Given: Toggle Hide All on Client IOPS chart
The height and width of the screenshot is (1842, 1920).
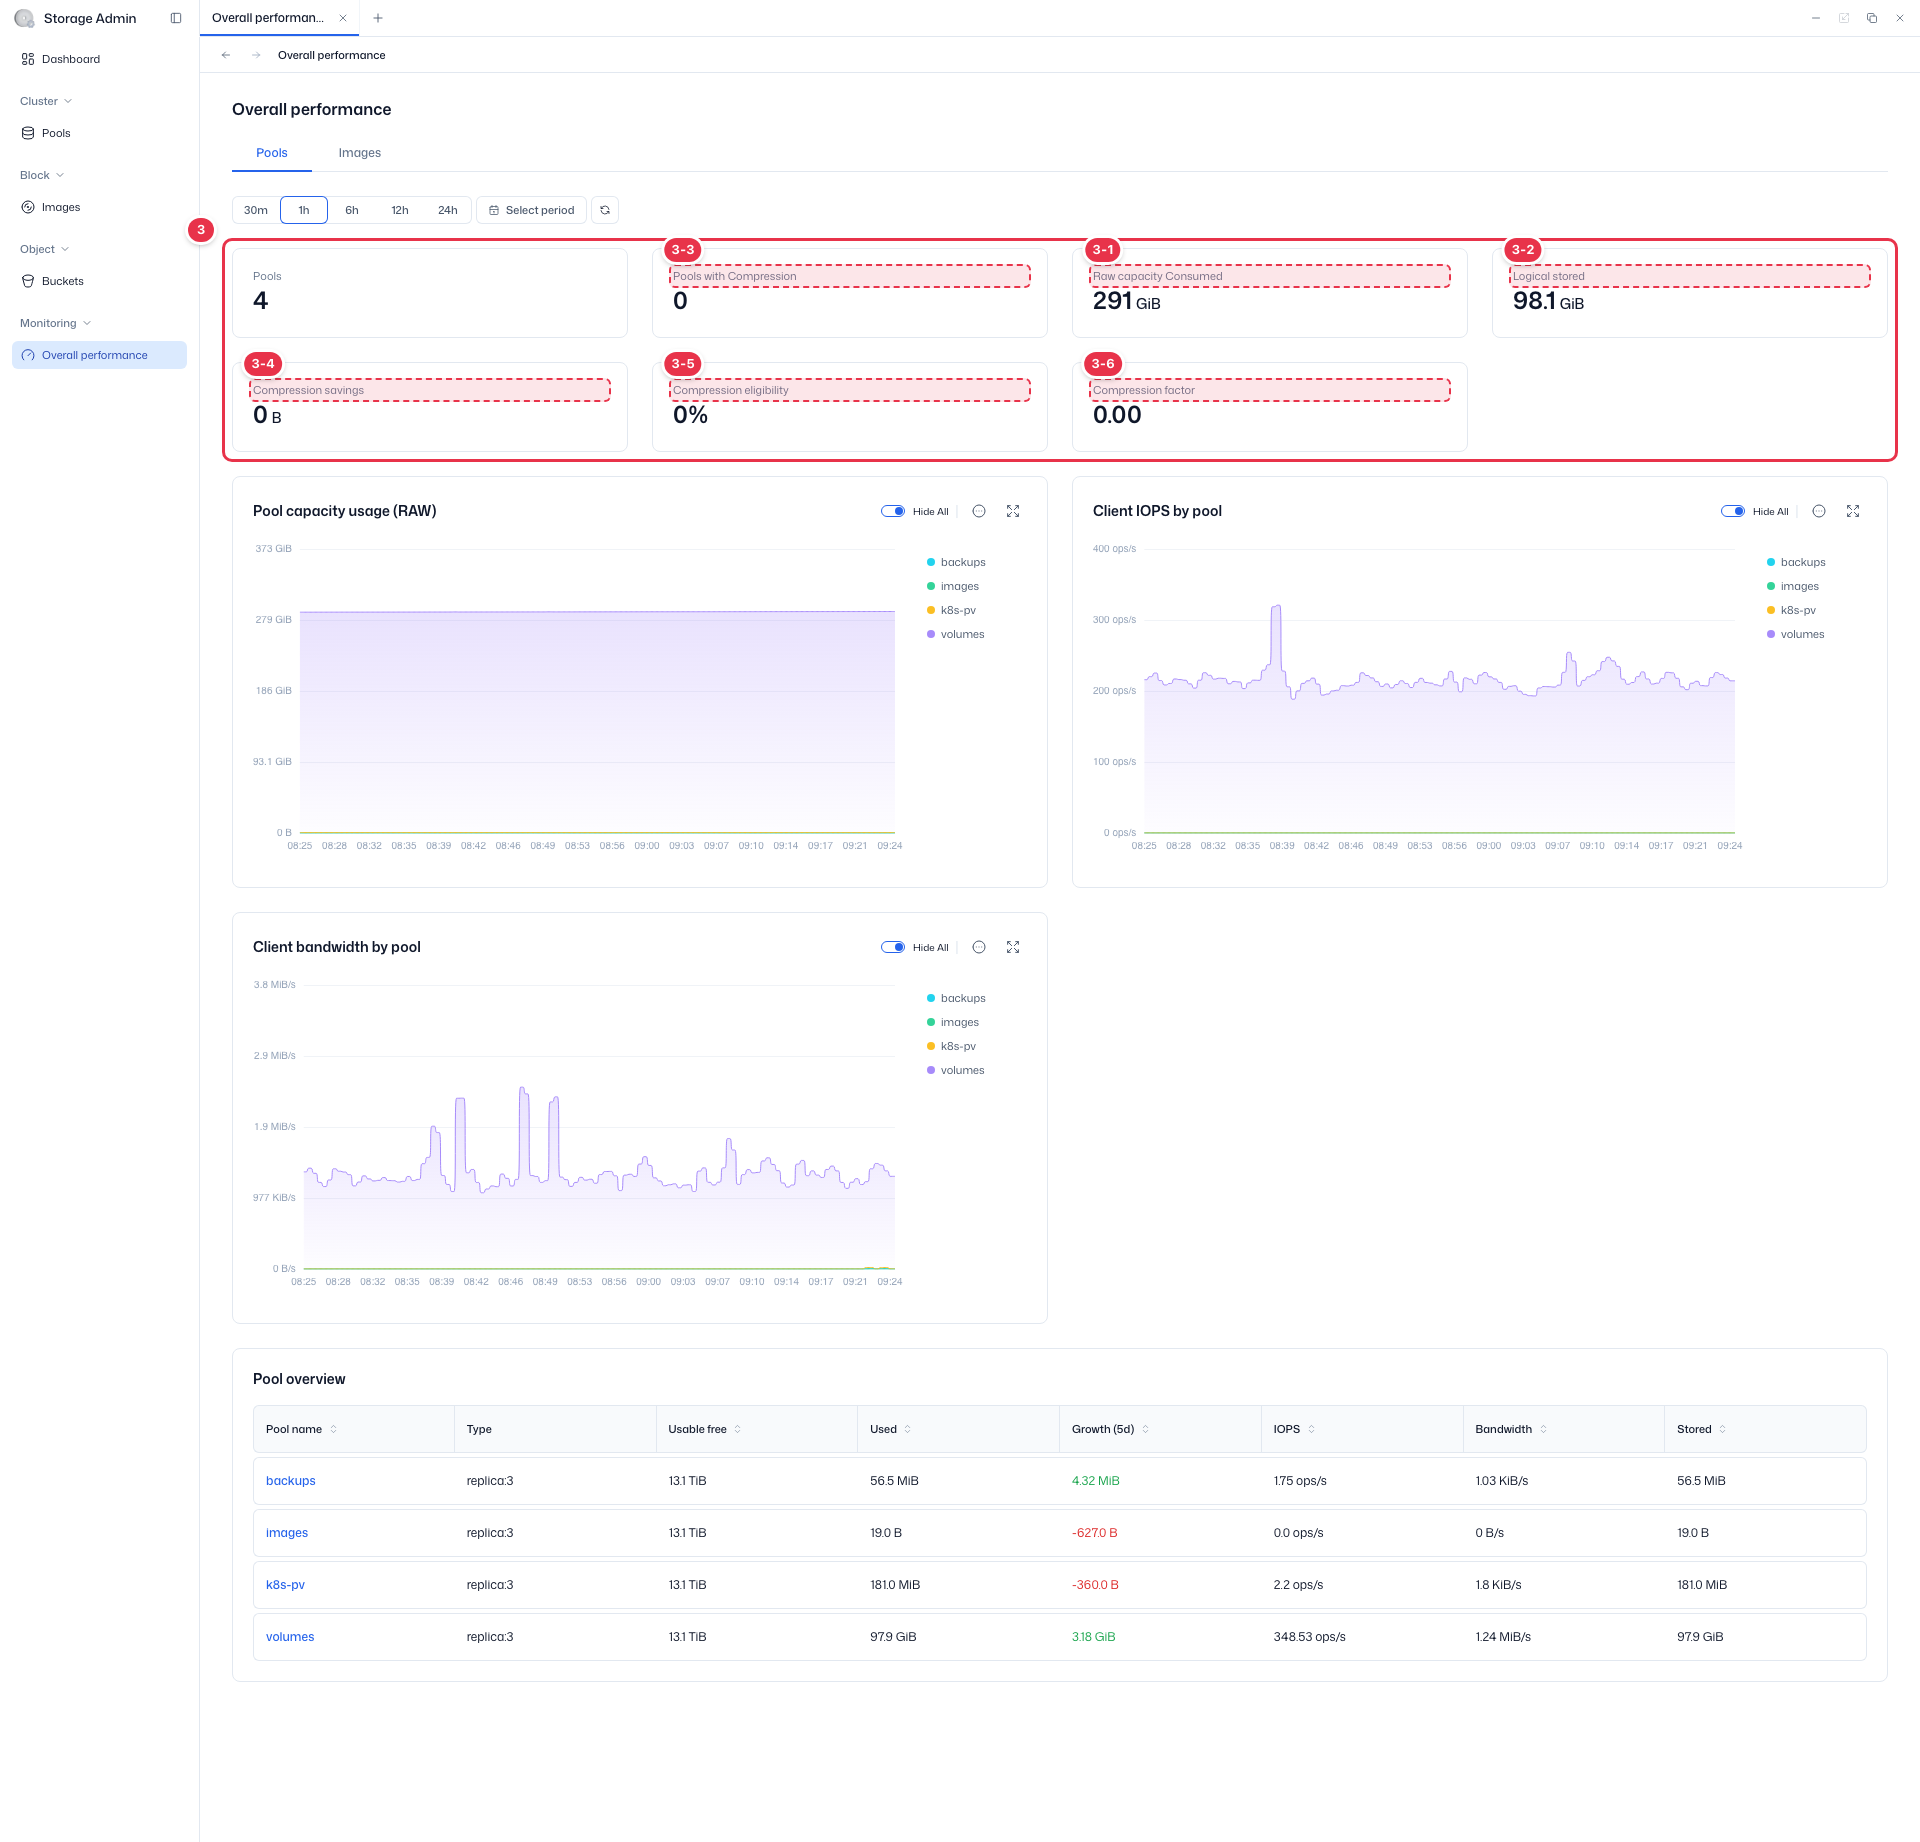Looking at the screenshot, I should click(x=1733, y=511).
